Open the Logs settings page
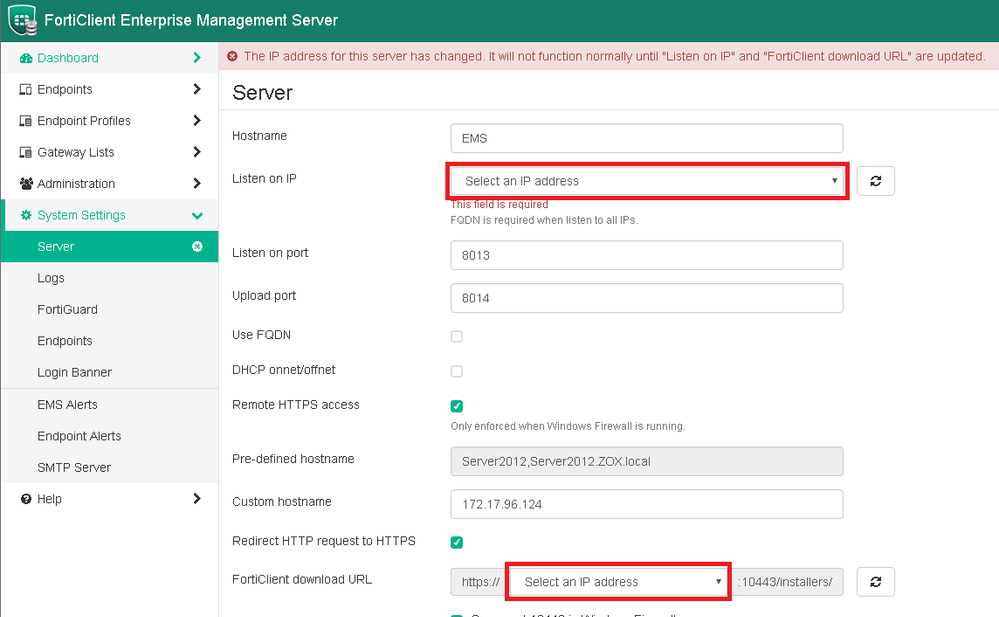 [51, 278]
